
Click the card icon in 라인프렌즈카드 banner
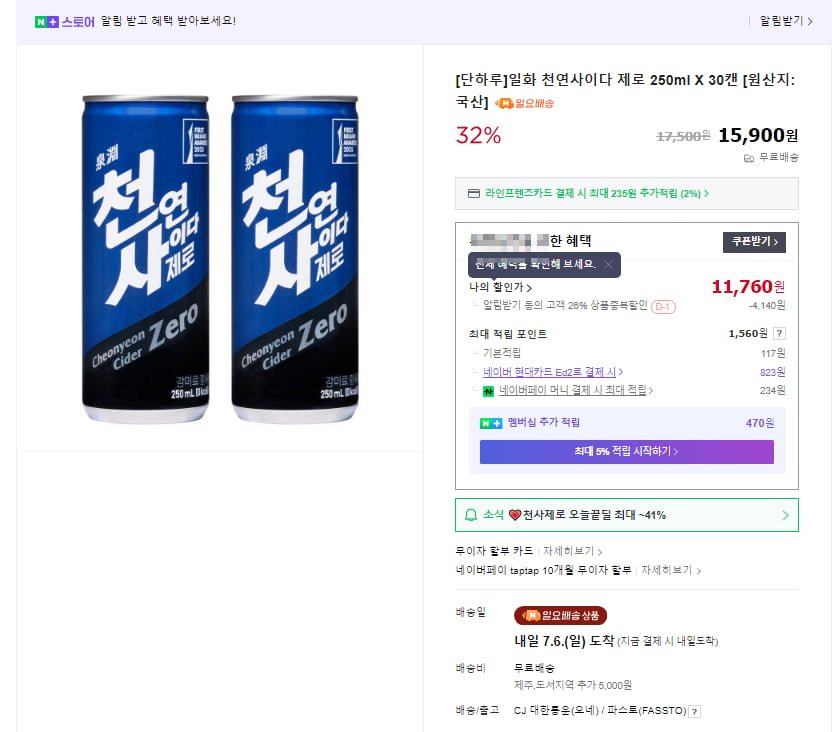pyautogui.click(x=474, y=193)
